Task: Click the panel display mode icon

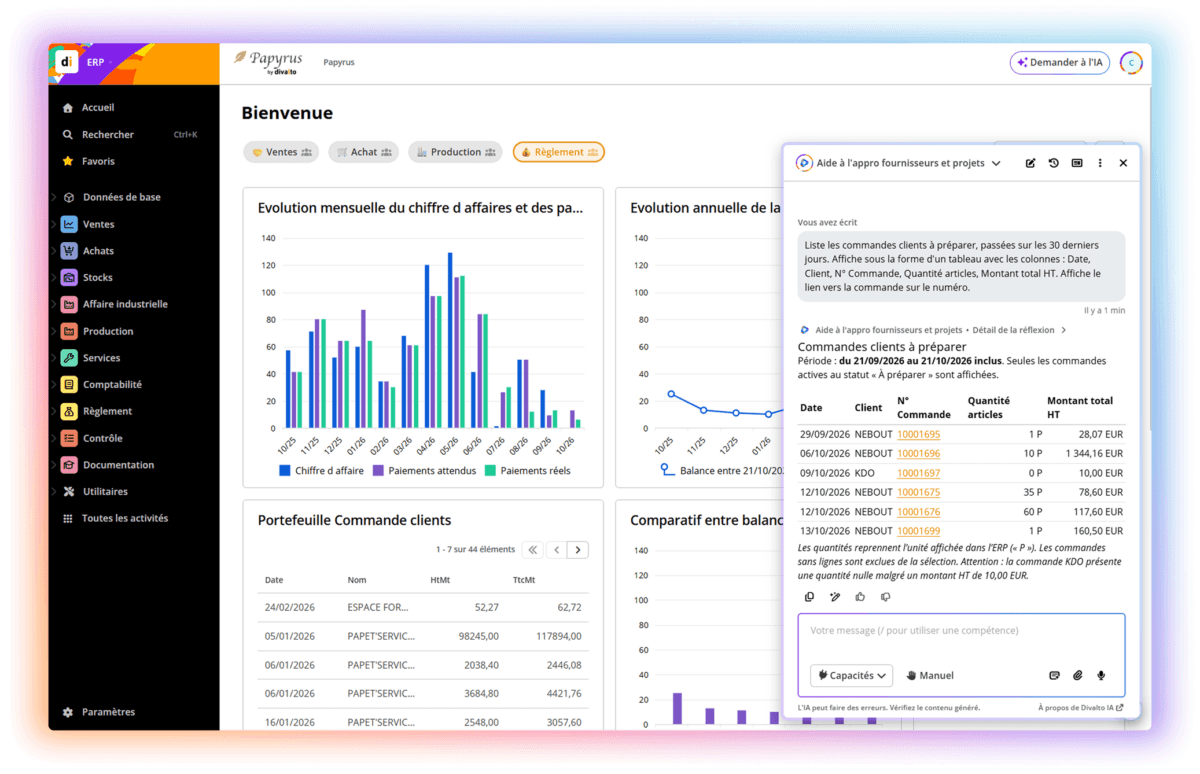Action: coord(1077,163)
